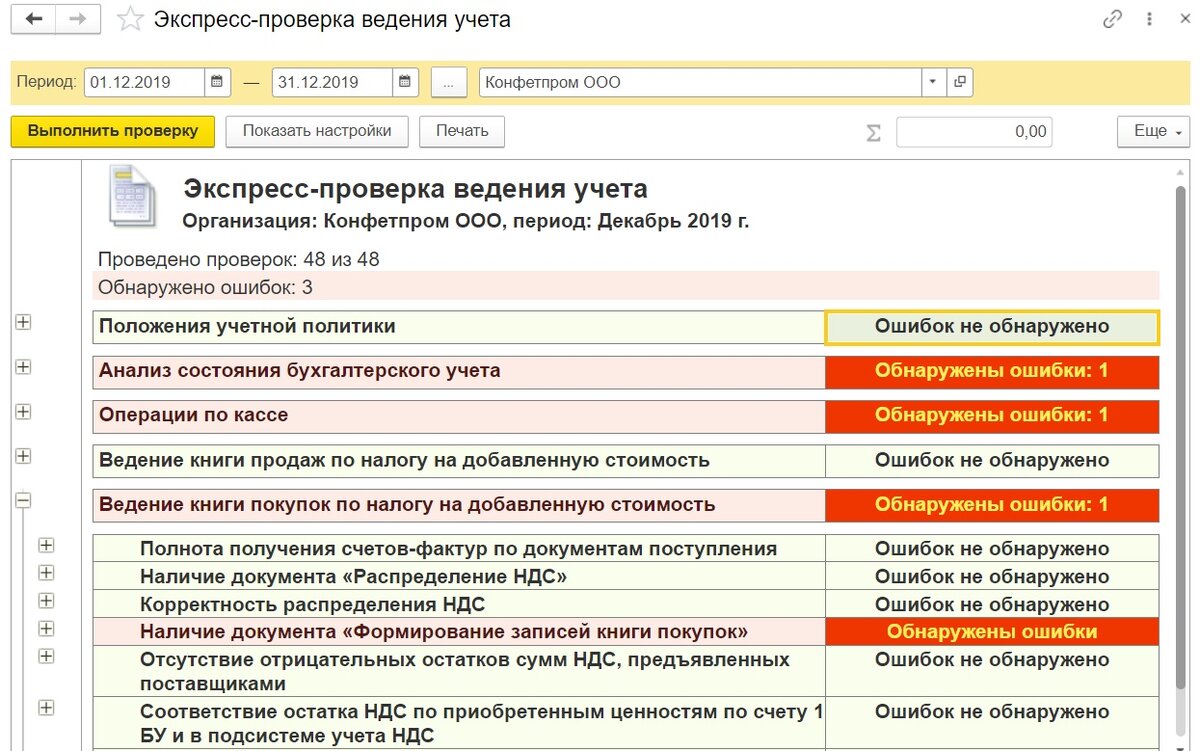Open the vertical three-dots menu
Screen dimensions: 1200x751
pos(1148,19)
